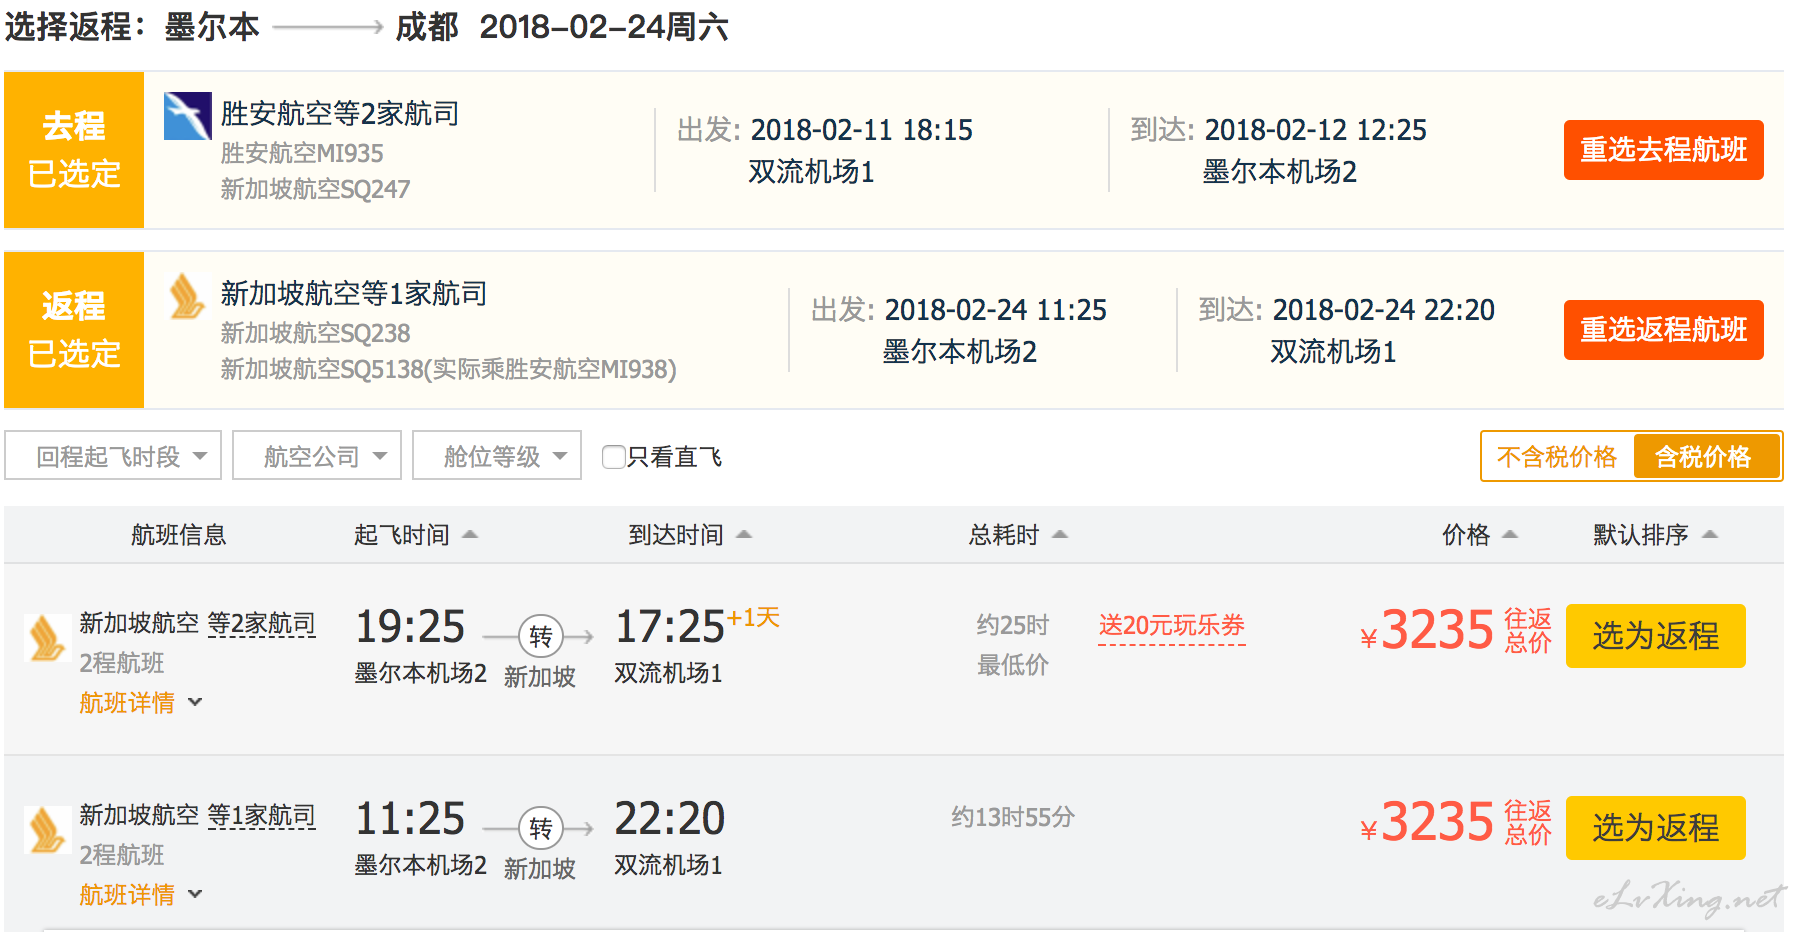Click SilkAir airline logo in outbound row
The image size is (1798, 932).
coord(188,116)
